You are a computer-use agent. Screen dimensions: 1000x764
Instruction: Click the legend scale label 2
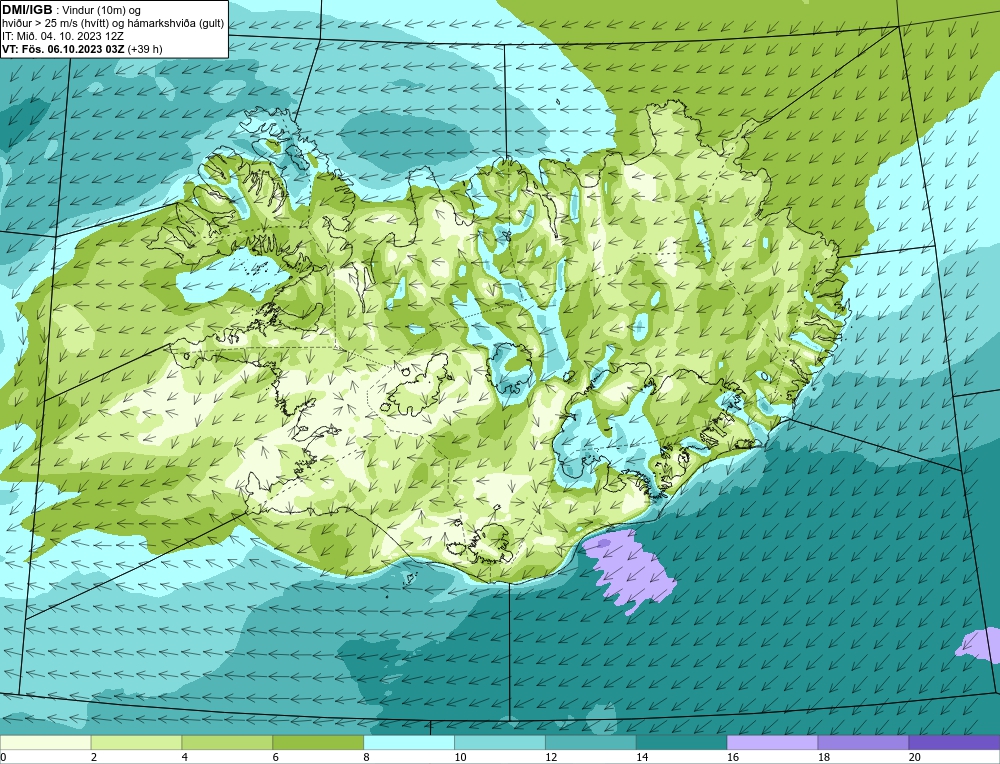(x=94, y=757)
